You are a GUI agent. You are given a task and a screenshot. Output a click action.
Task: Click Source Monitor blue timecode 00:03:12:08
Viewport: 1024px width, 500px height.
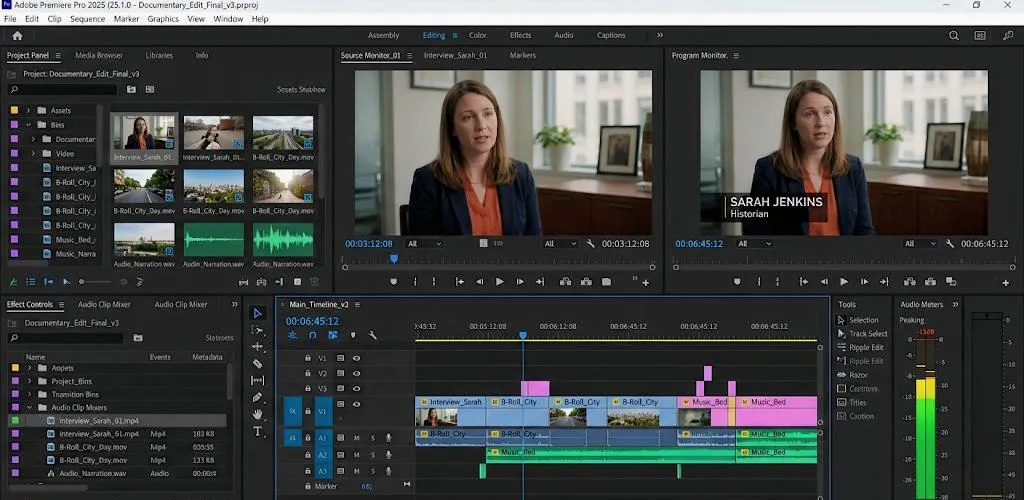click(369, 243)
